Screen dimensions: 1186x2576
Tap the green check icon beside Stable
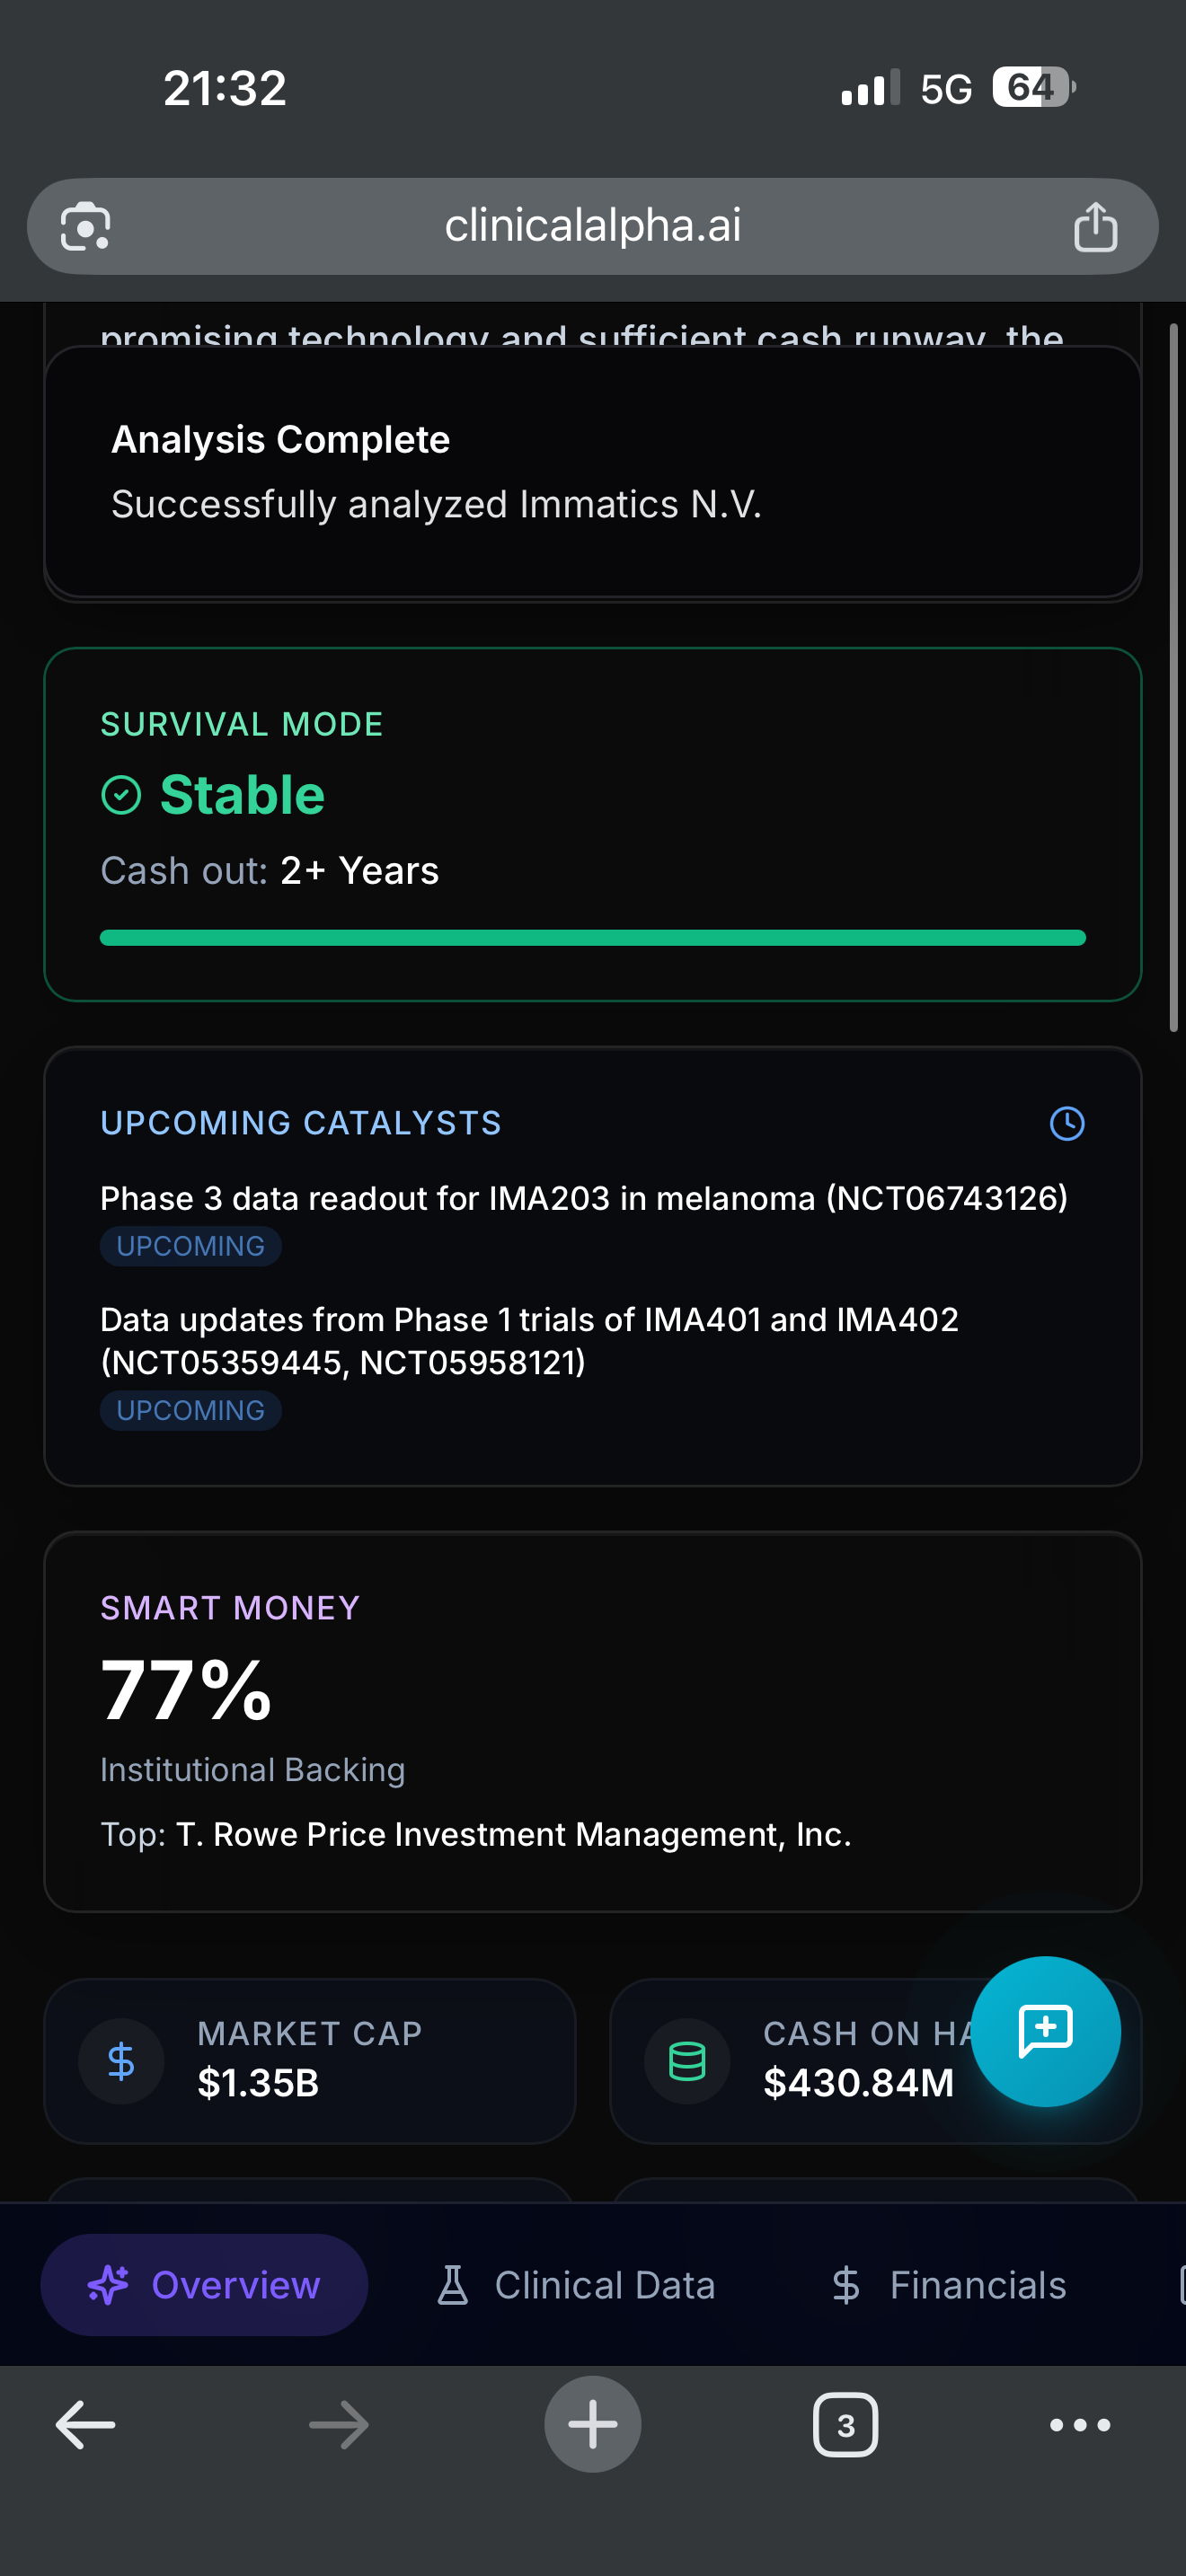click(122, 796)
